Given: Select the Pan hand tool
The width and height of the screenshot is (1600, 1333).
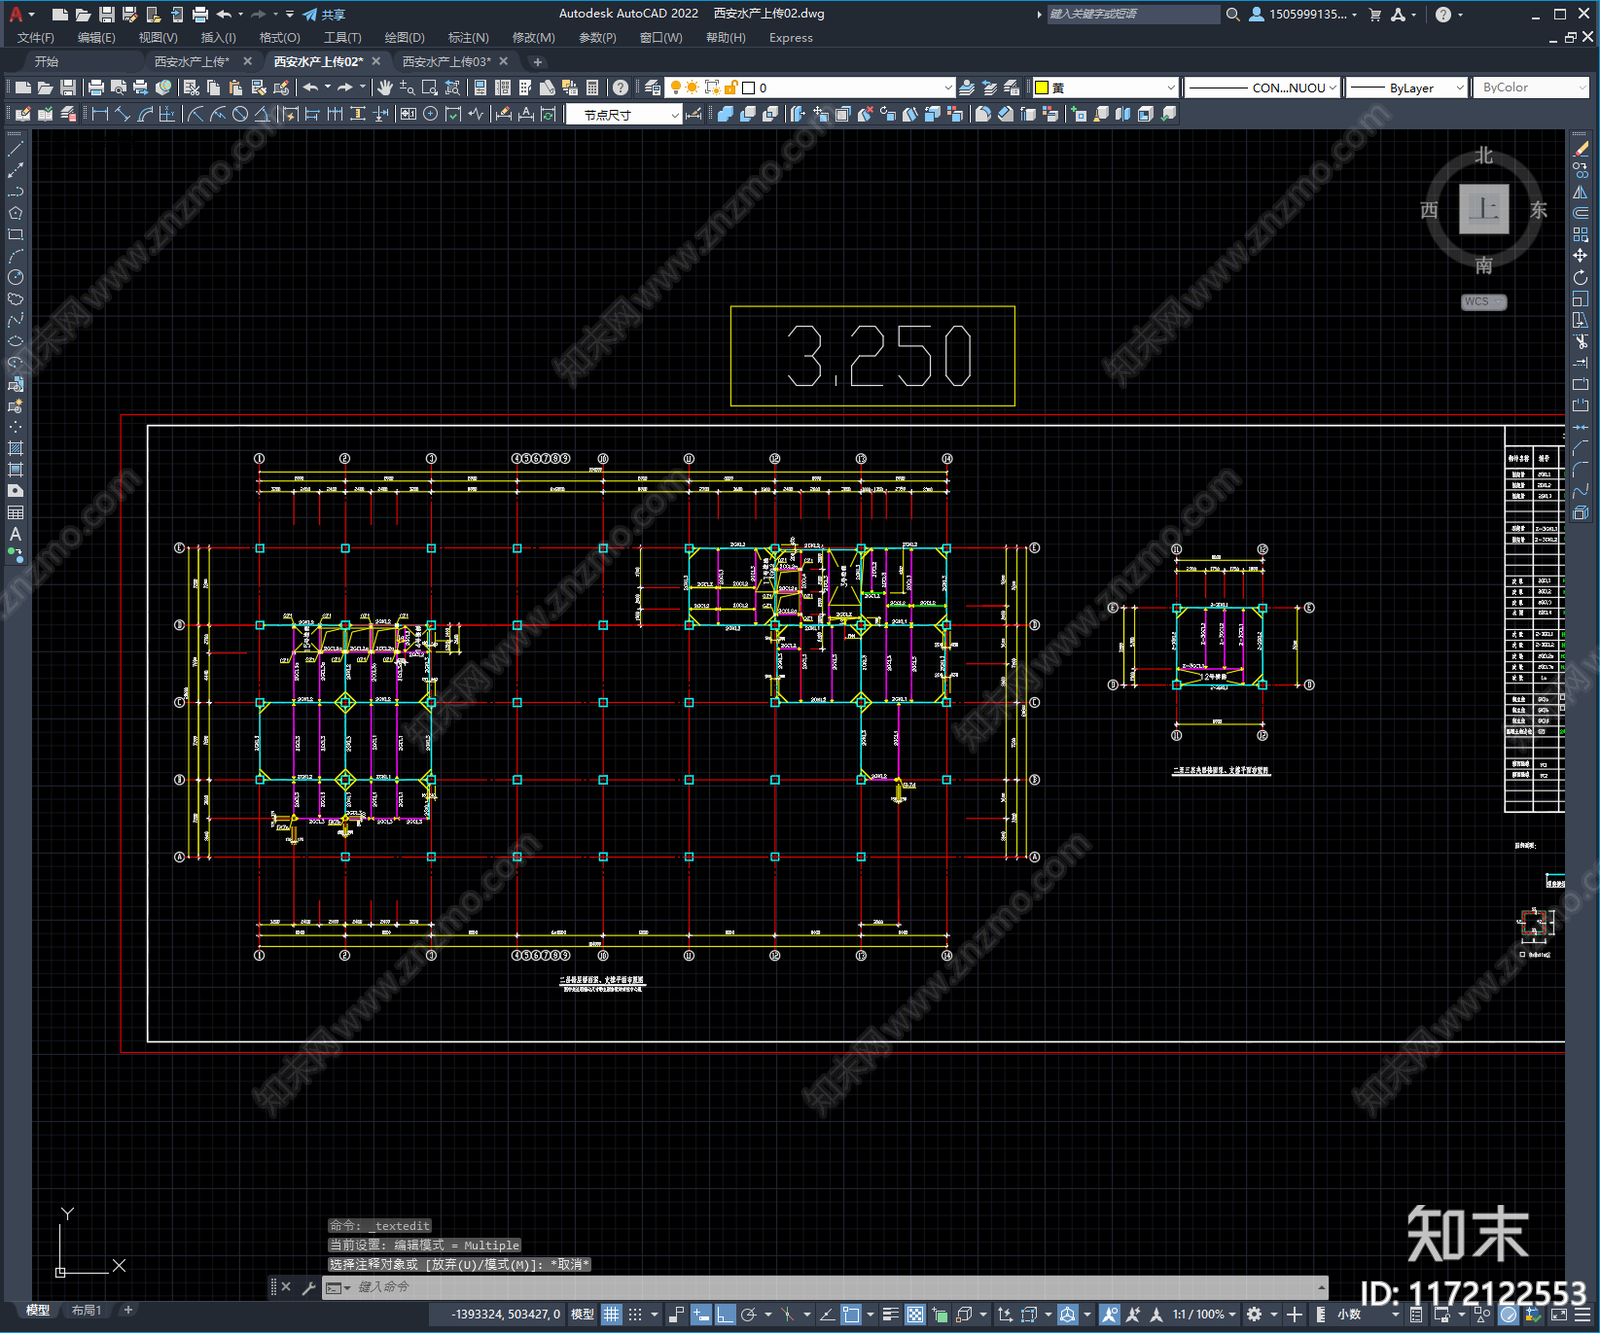Looking at the screenshot, I should coord(384,88).
